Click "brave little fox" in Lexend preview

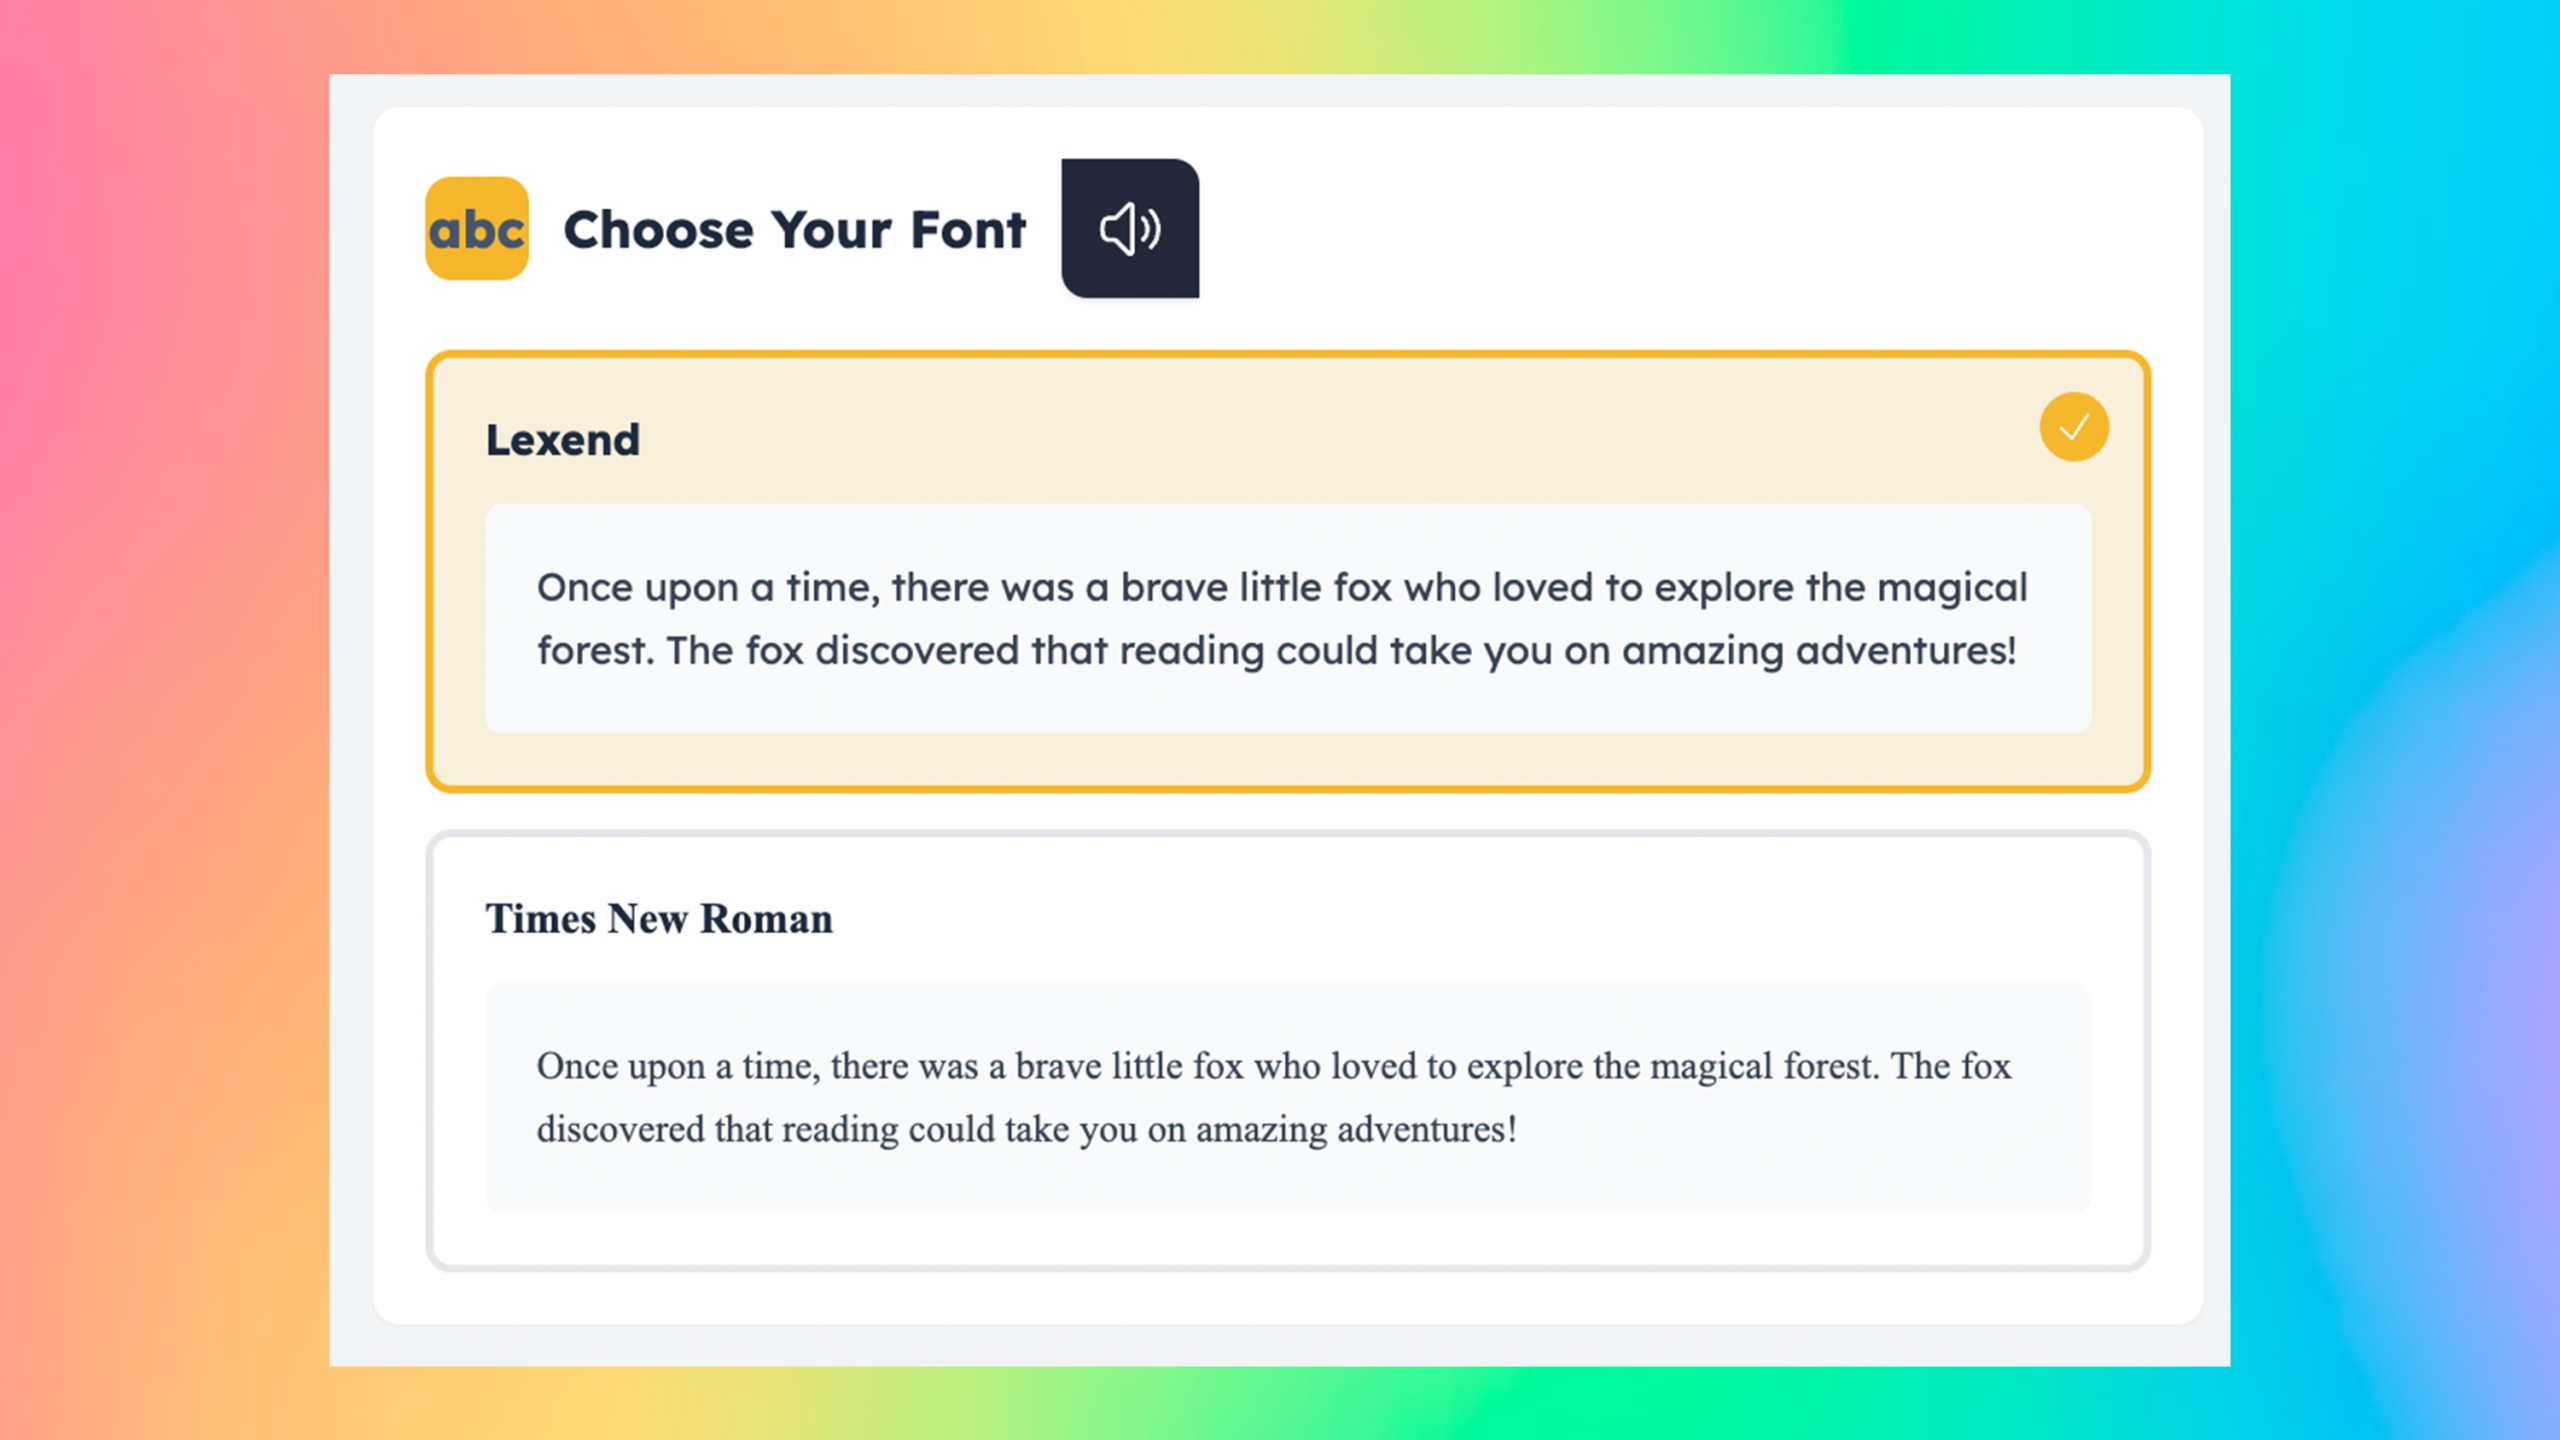coord(1256,587)
